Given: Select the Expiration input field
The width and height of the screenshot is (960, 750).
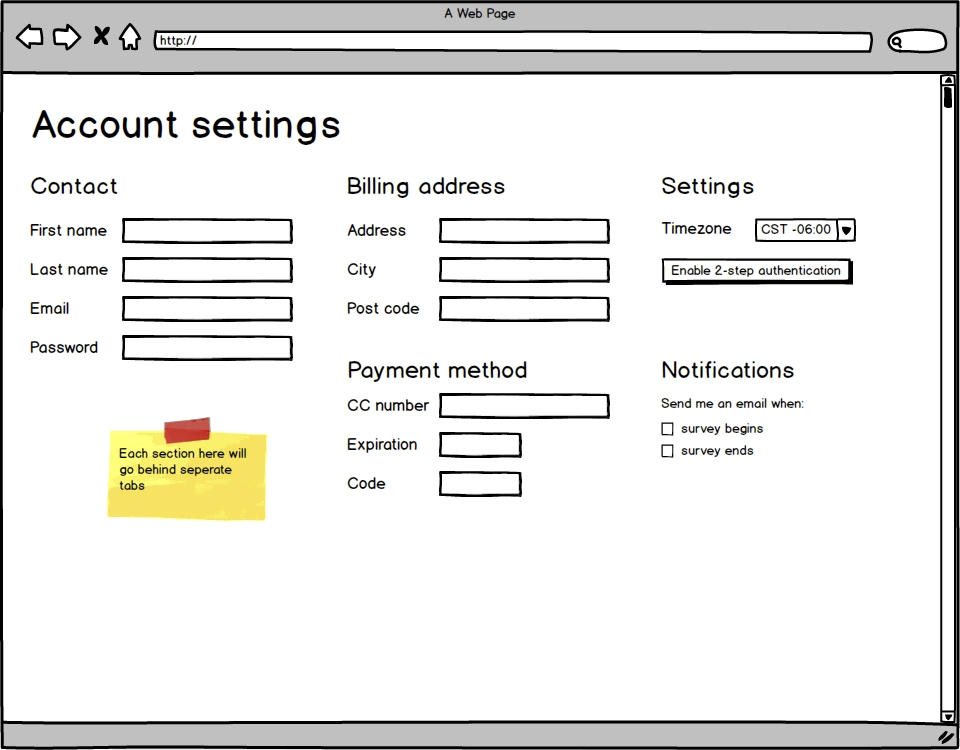Looking at the screenshot, I should pyautogui.click(x=480, y=445).
